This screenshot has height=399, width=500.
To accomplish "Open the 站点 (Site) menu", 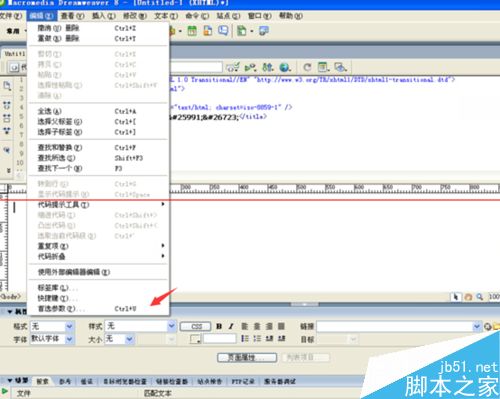I will click(228, 16).
